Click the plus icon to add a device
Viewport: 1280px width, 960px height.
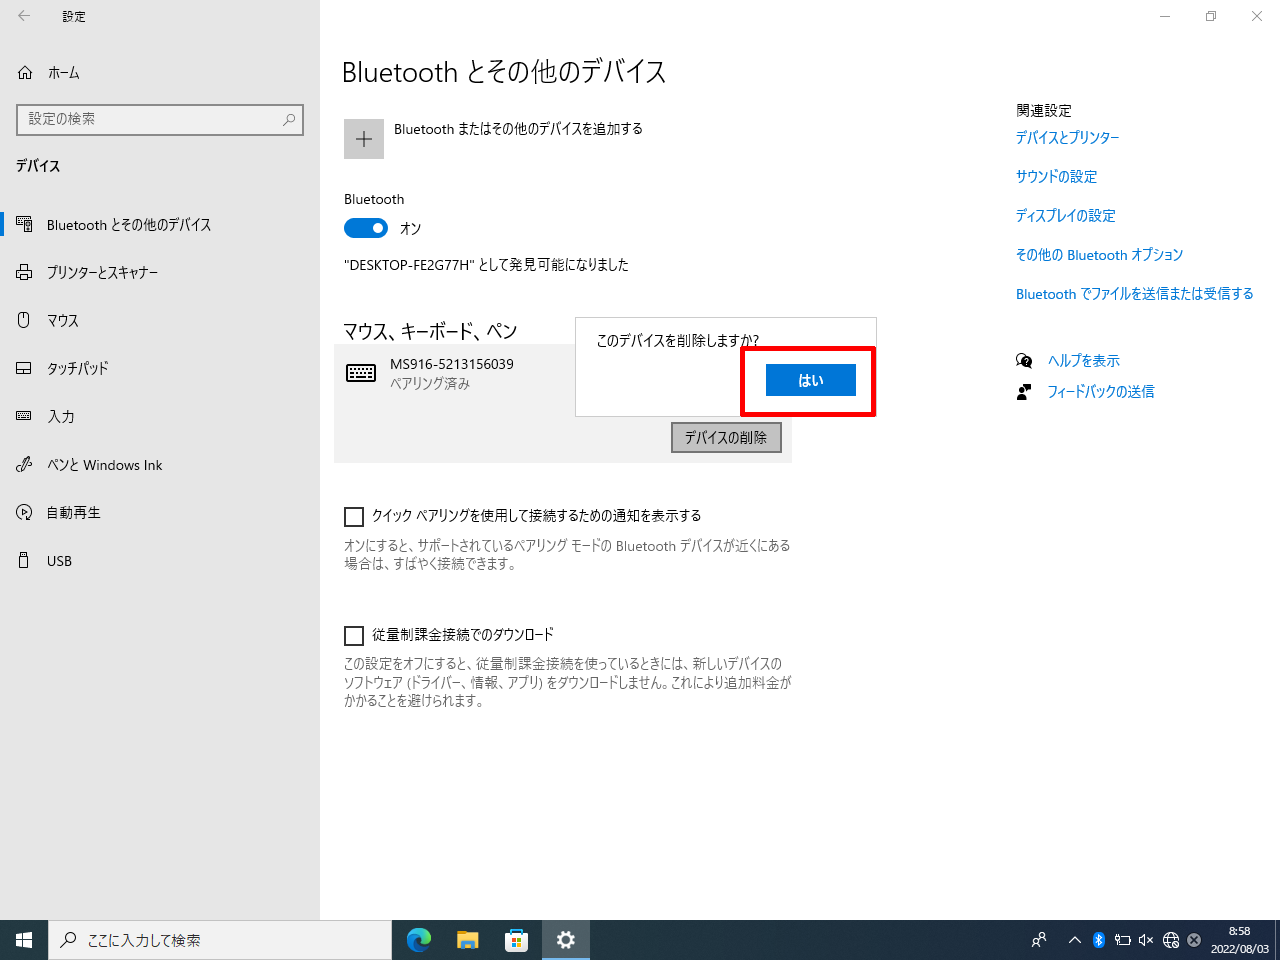click(364, 139)
